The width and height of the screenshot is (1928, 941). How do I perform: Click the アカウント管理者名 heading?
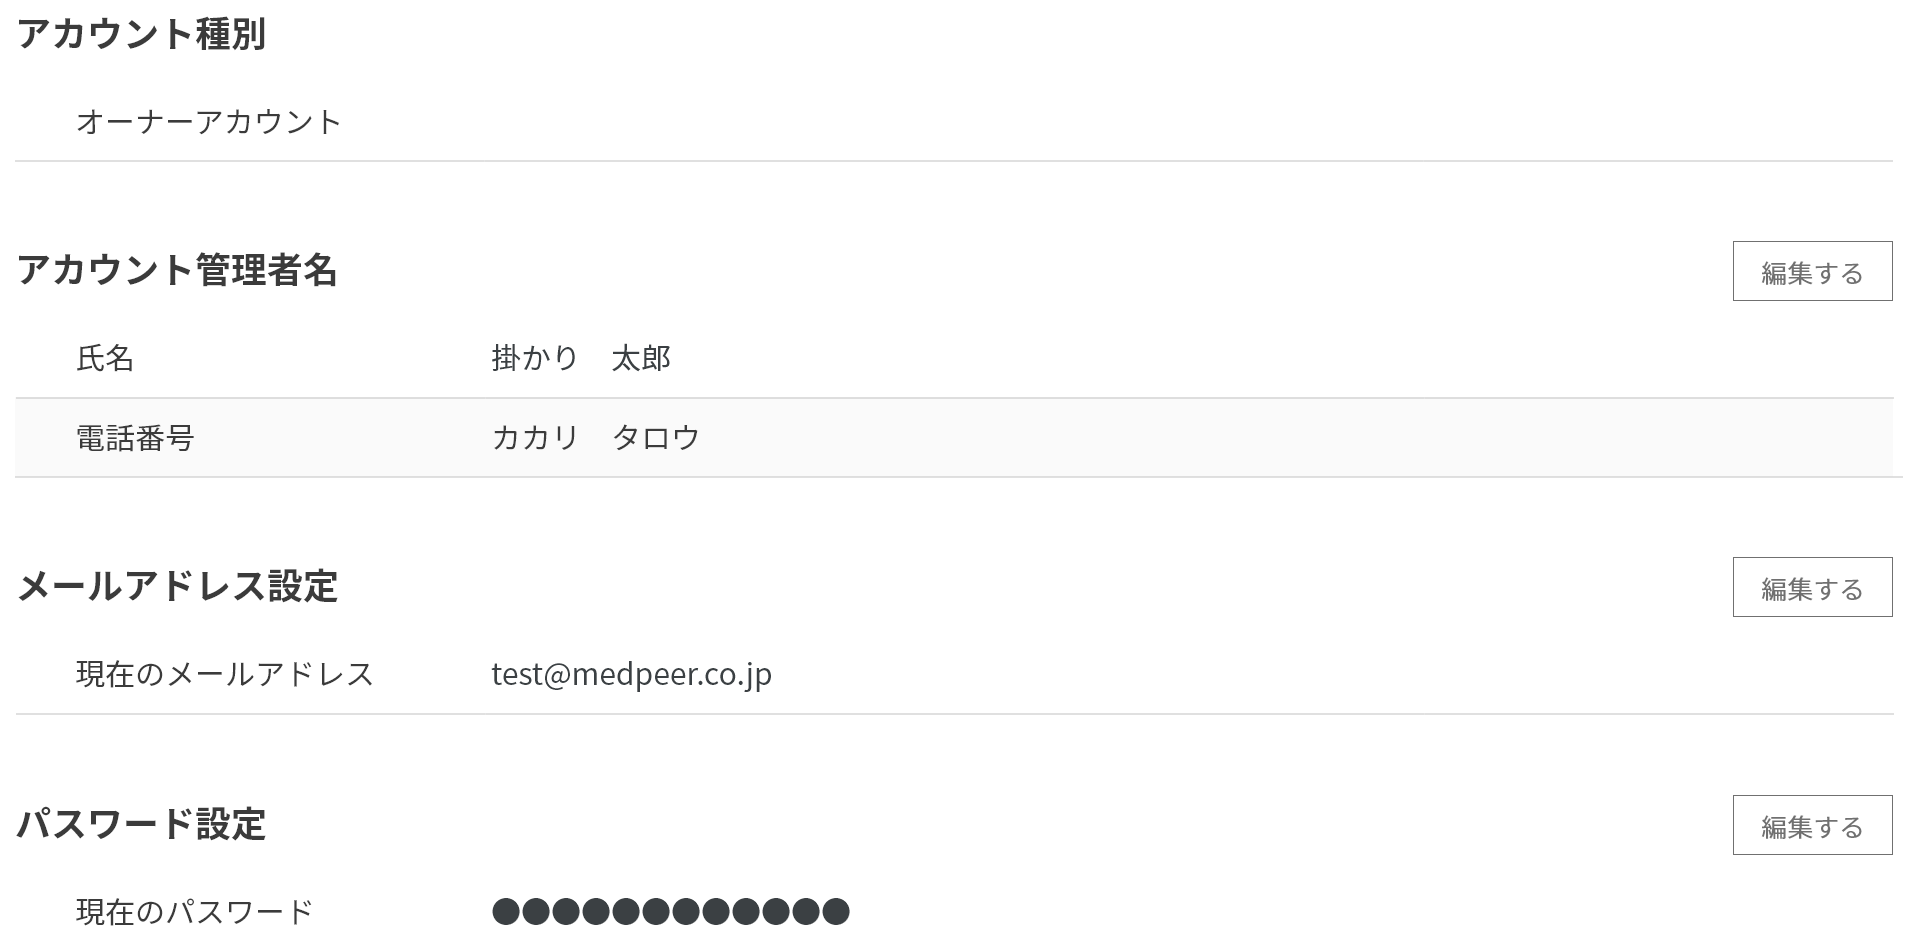click(x=177, y=270)
